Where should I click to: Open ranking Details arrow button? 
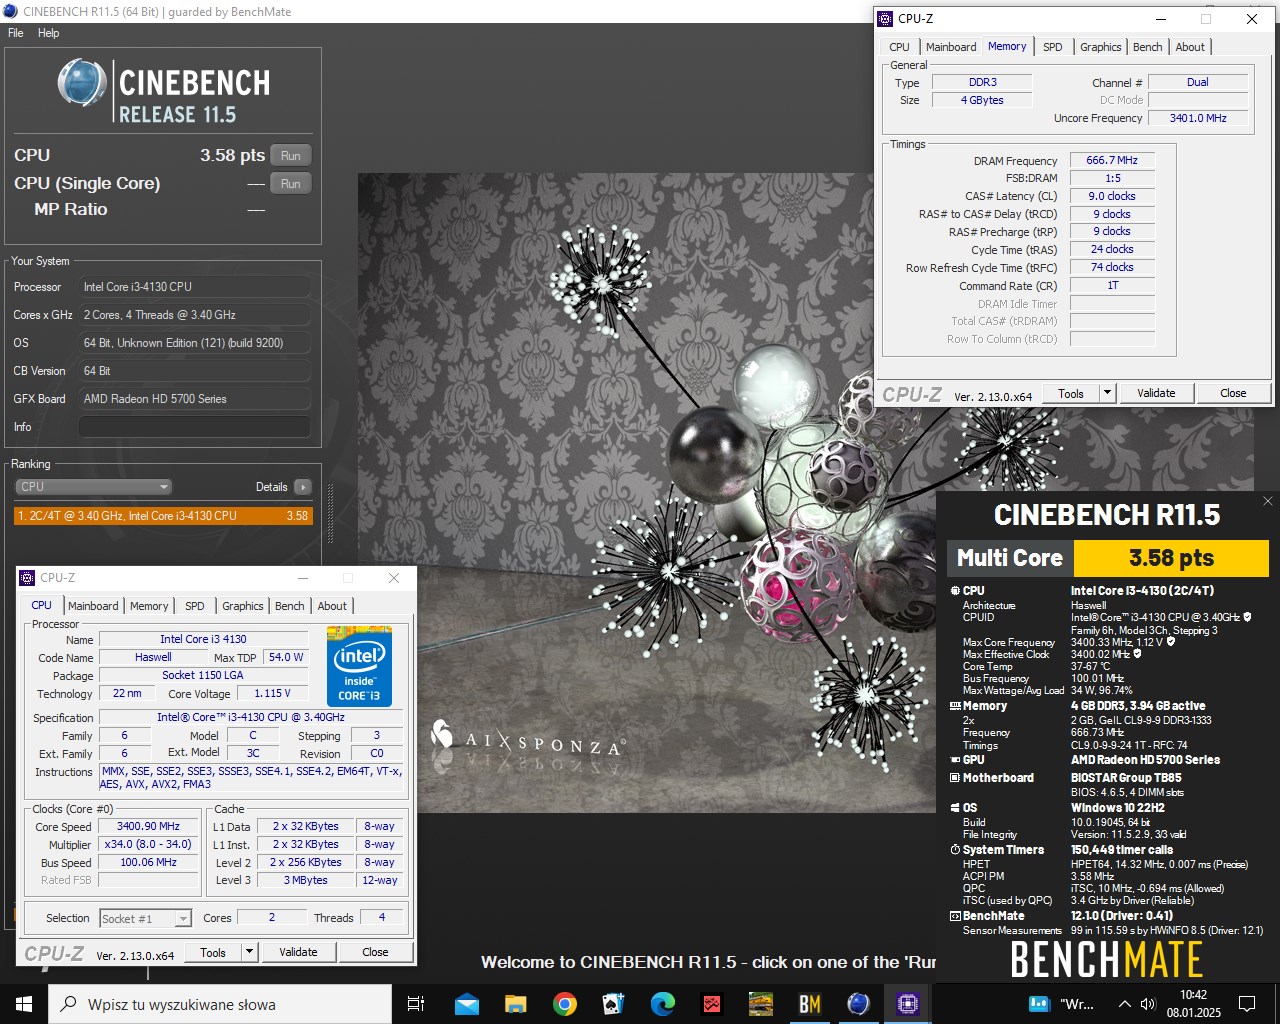click(x=302, y=487)
